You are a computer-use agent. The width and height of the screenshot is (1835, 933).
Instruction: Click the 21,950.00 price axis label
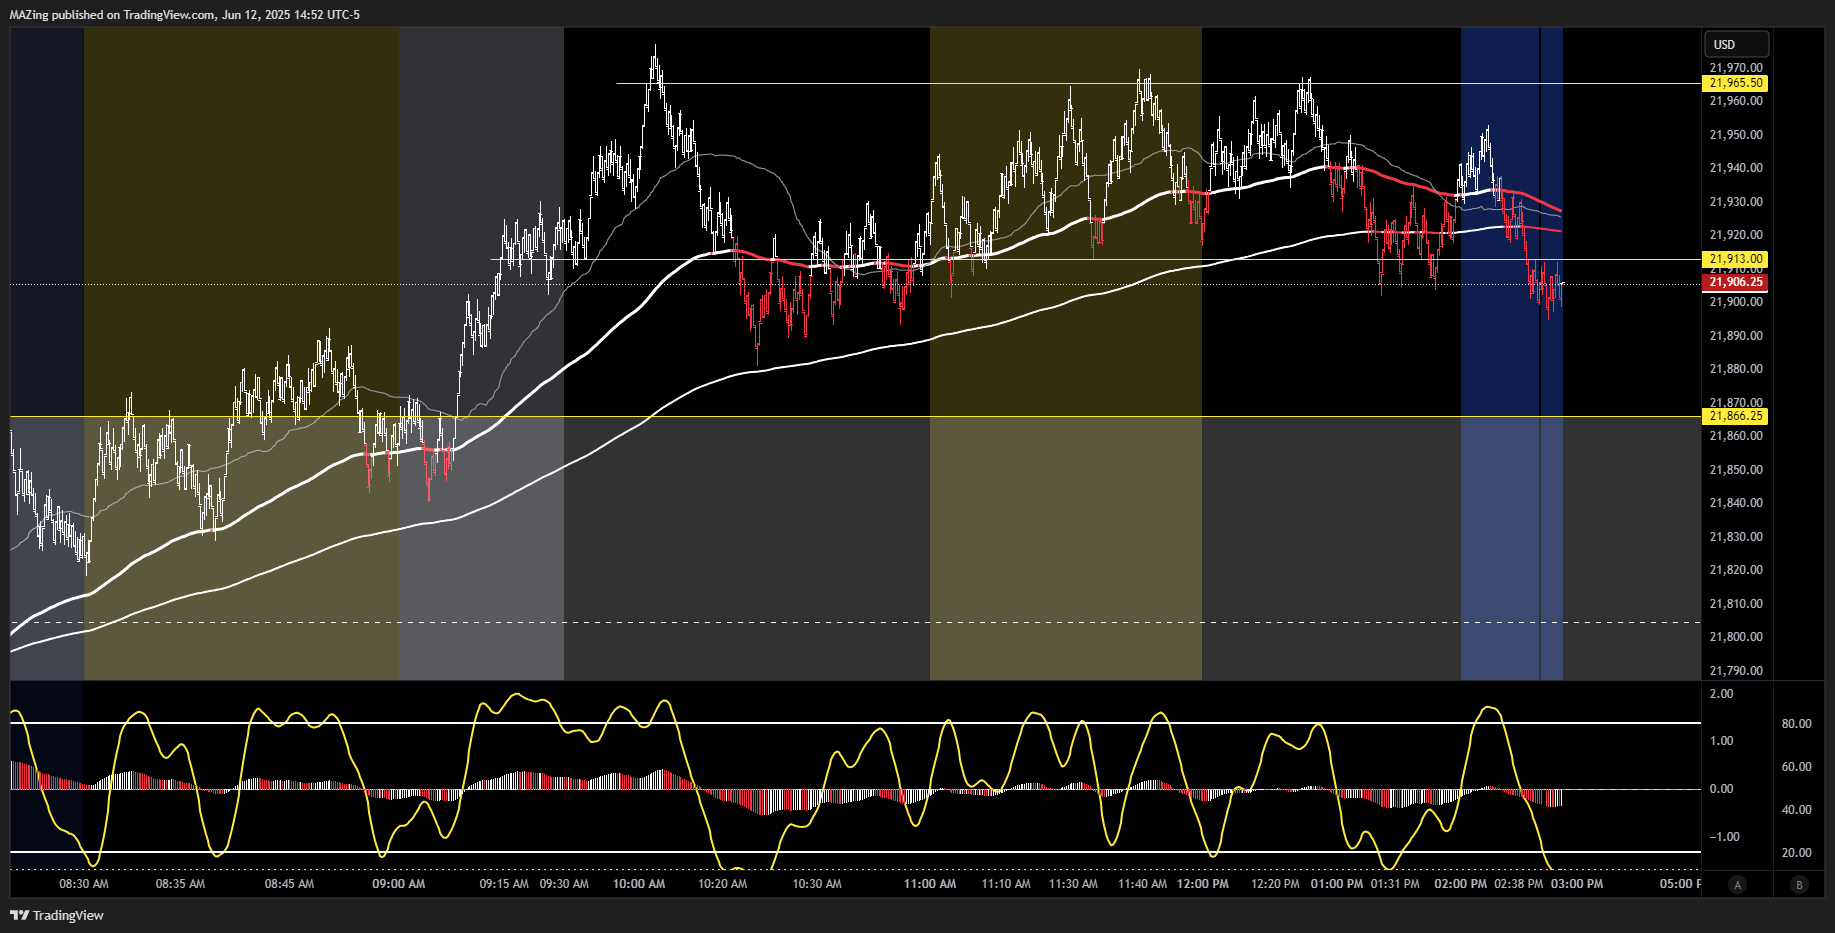[1736, 135]
